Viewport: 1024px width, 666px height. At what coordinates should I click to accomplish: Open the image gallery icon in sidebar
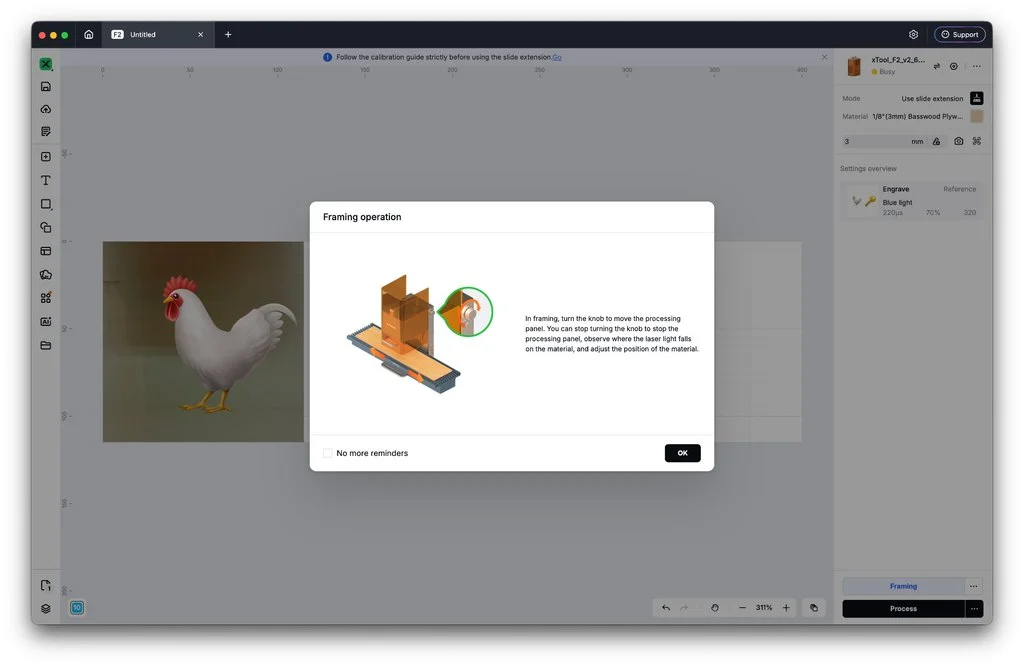coord(46,275)
